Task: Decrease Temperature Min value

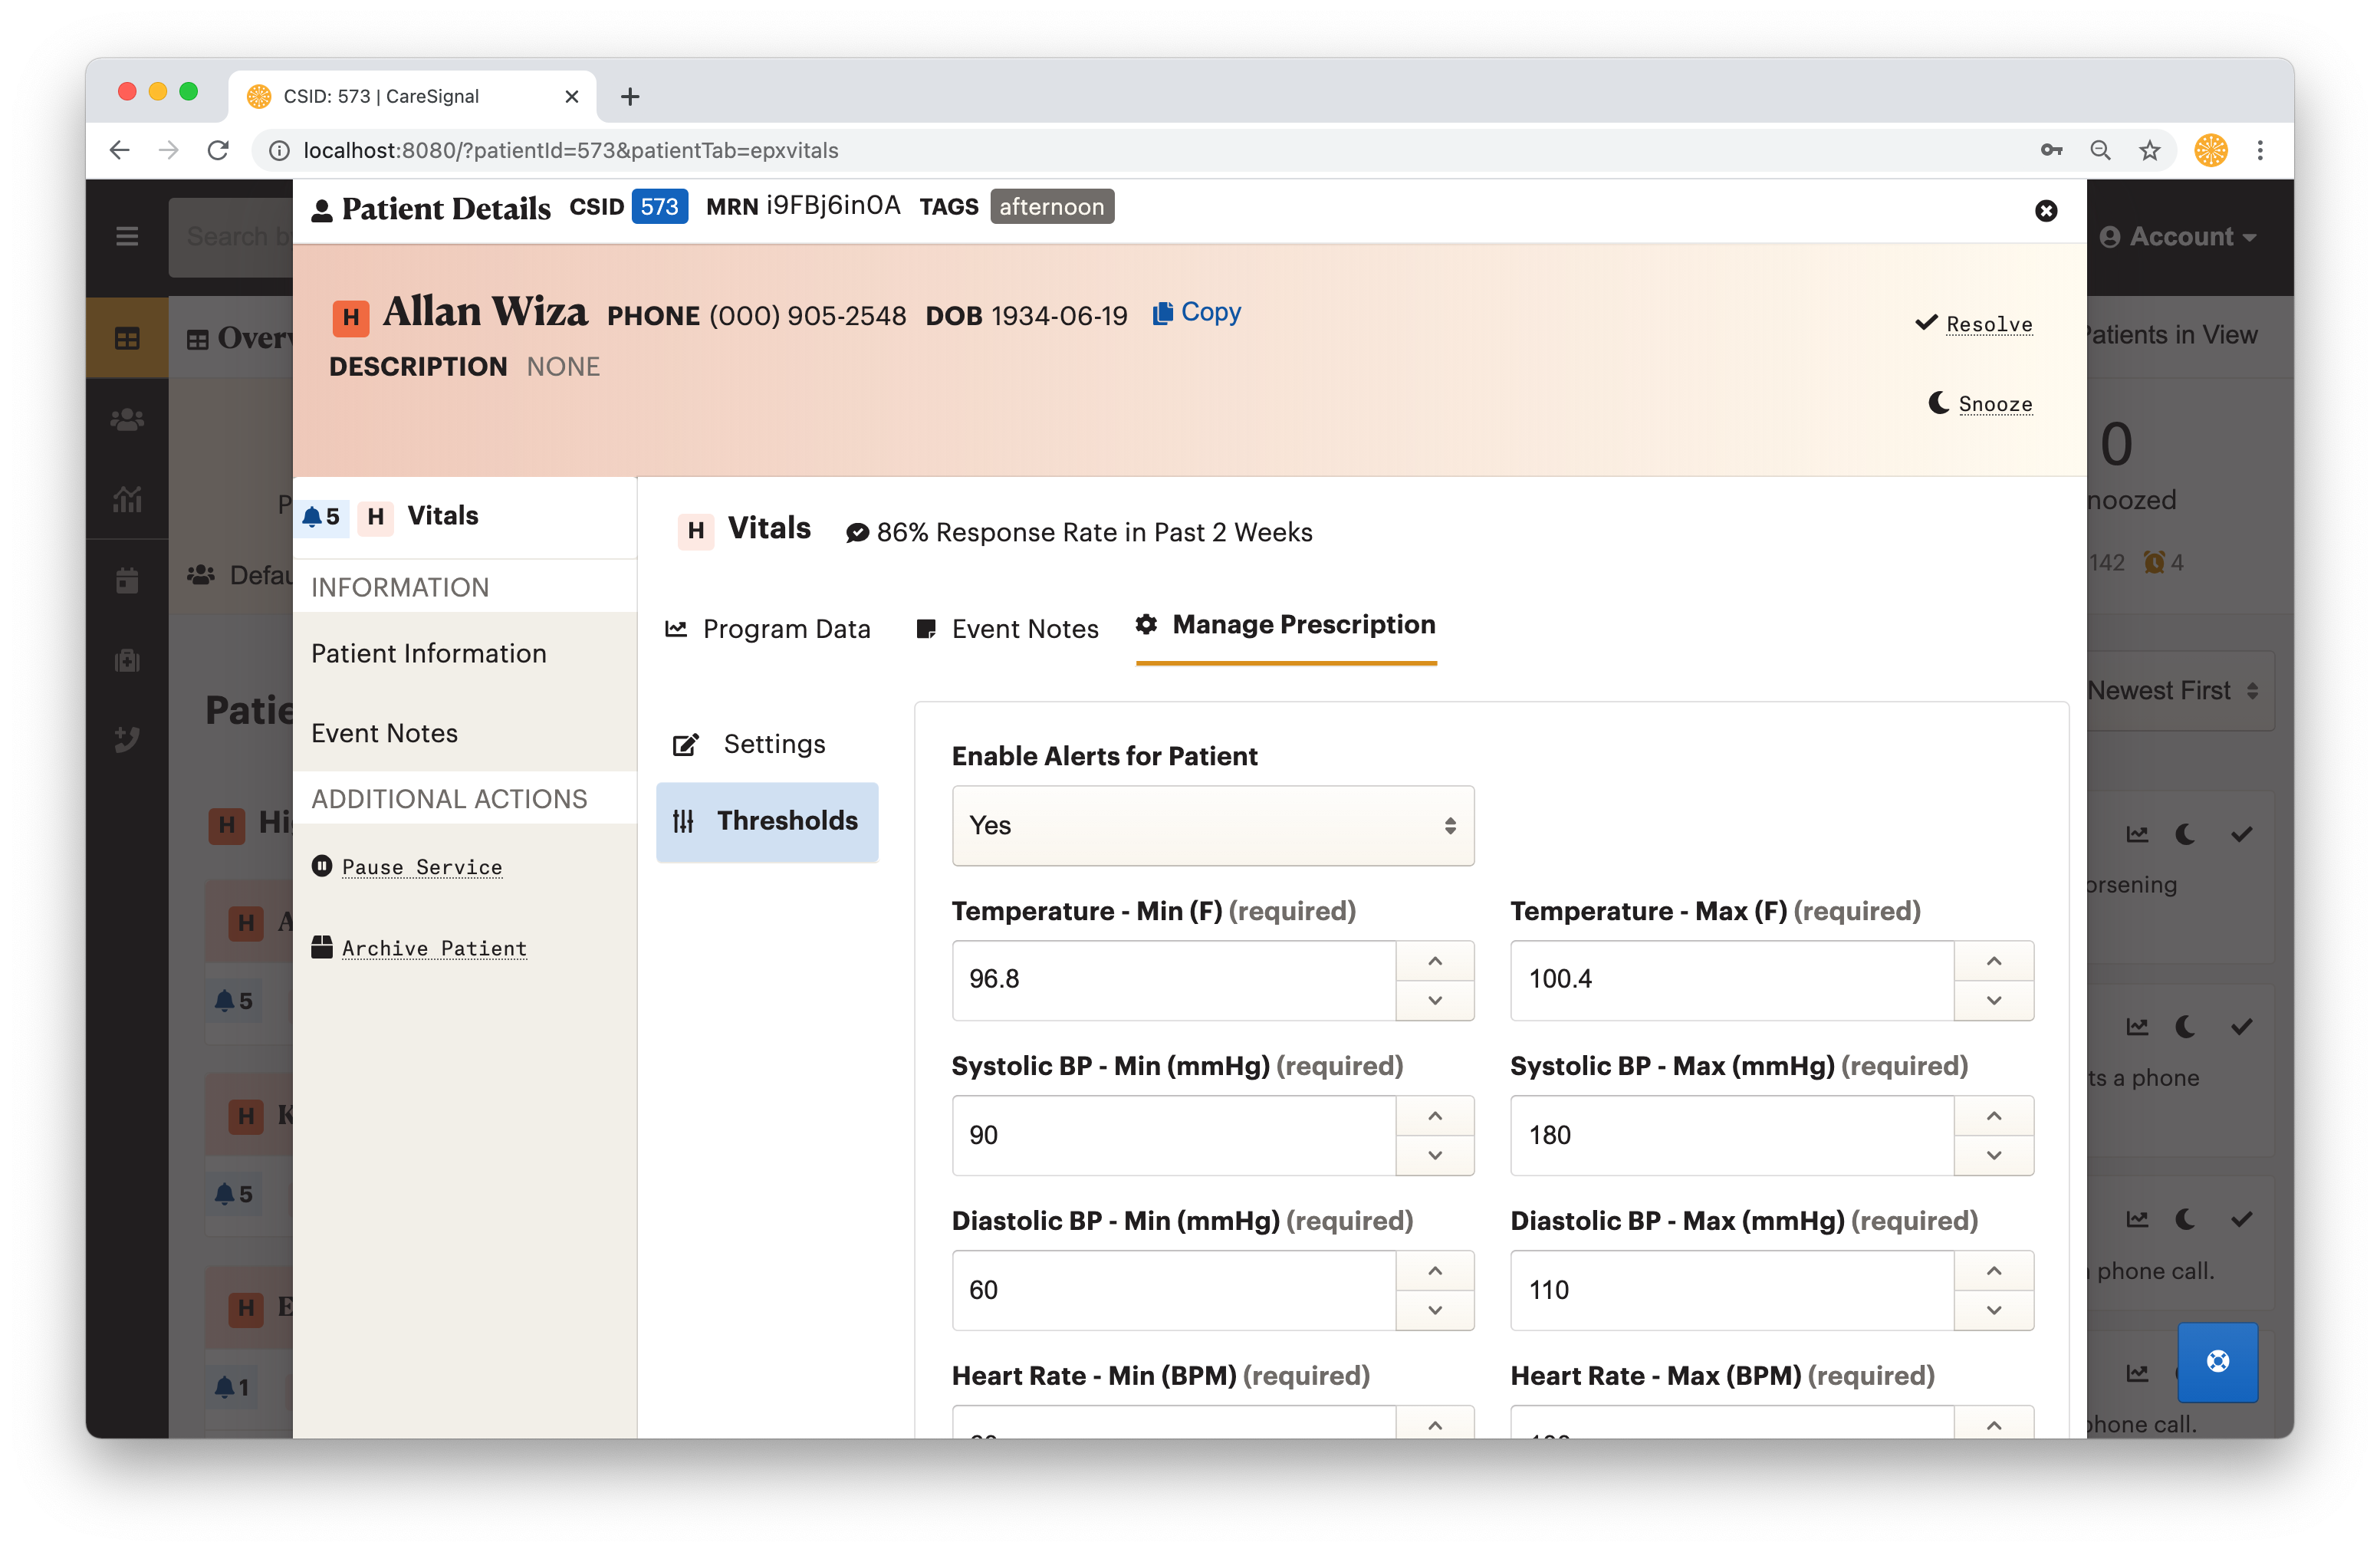Action: tap(1435, 1000)
